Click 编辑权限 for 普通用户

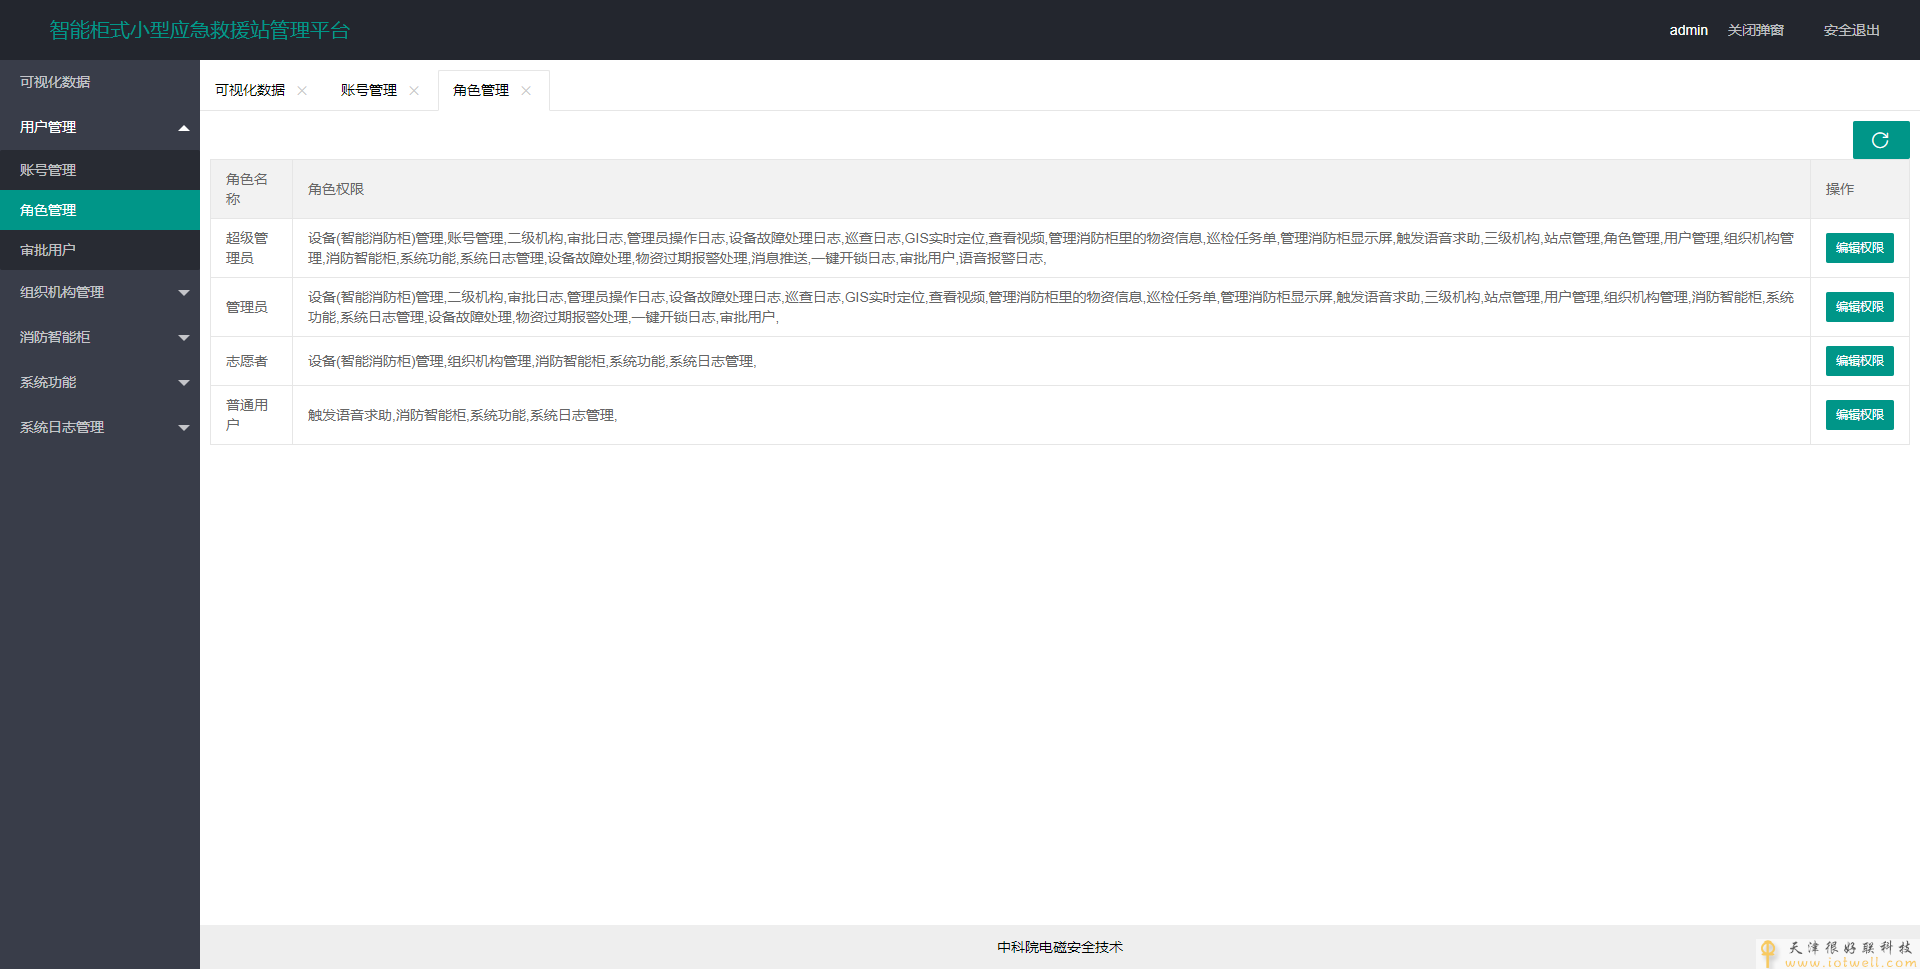[1859, 415]
